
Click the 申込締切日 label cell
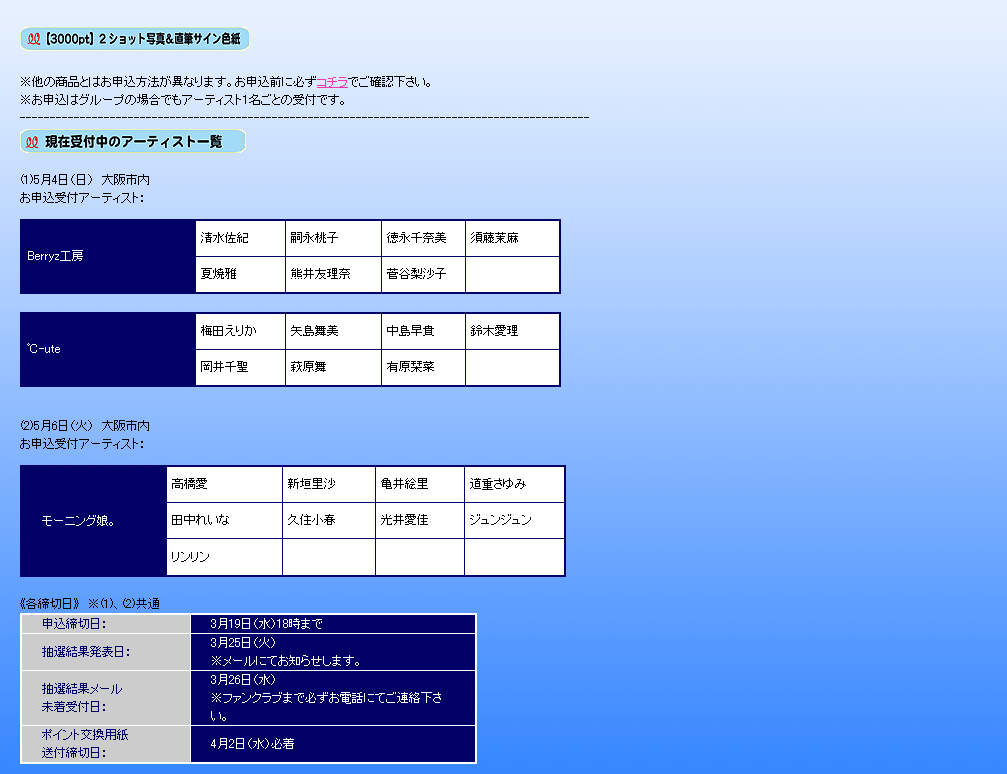tap(106, 624)
